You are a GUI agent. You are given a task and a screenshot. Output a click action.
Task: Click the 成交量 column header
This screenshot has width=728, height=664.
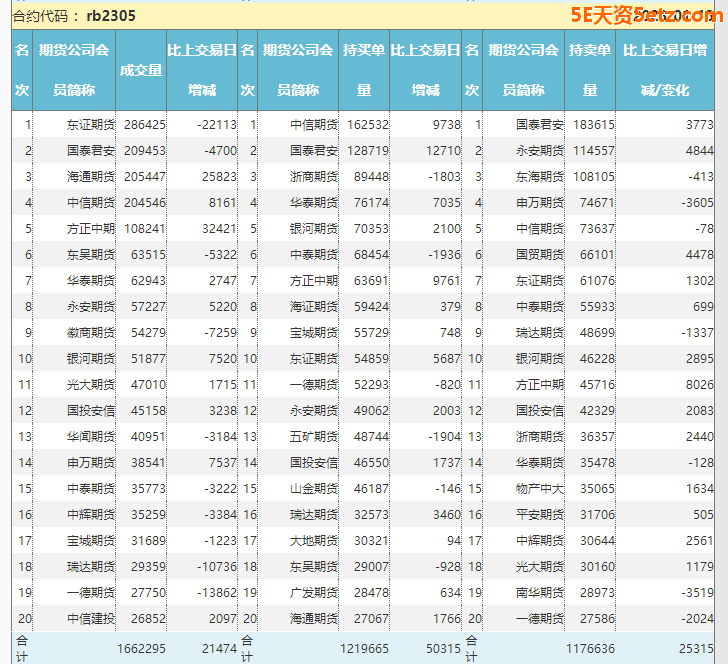(x=141, y=70)
